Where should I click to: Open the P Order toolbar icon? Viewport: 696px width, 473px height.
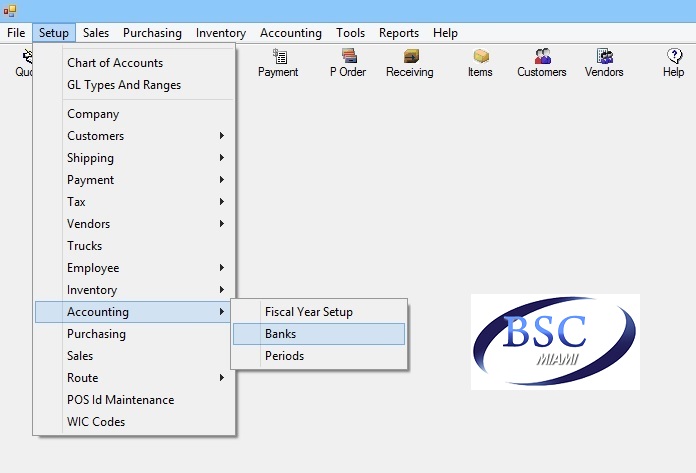coord(348,63)
